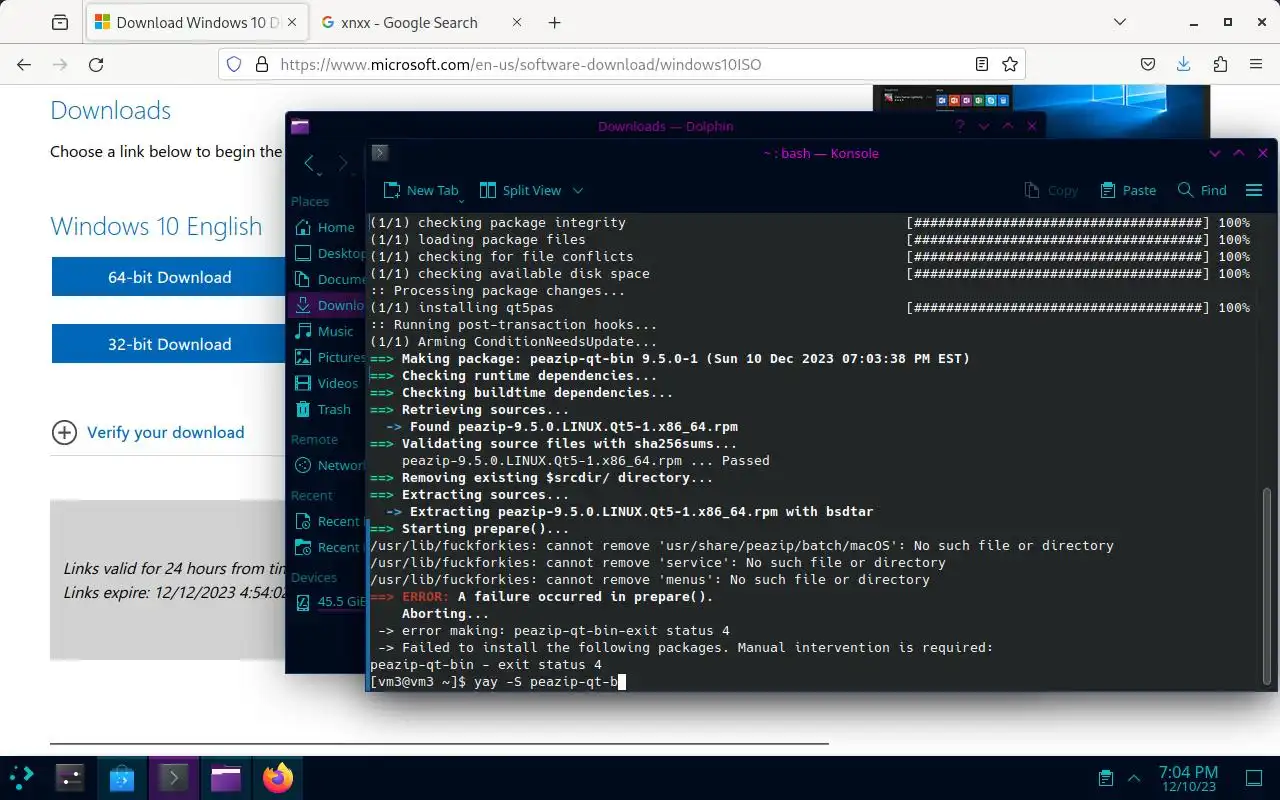Click the 64-bit Download button
The height and width of the screenshot is (800, 1280).
click(169, 277)
